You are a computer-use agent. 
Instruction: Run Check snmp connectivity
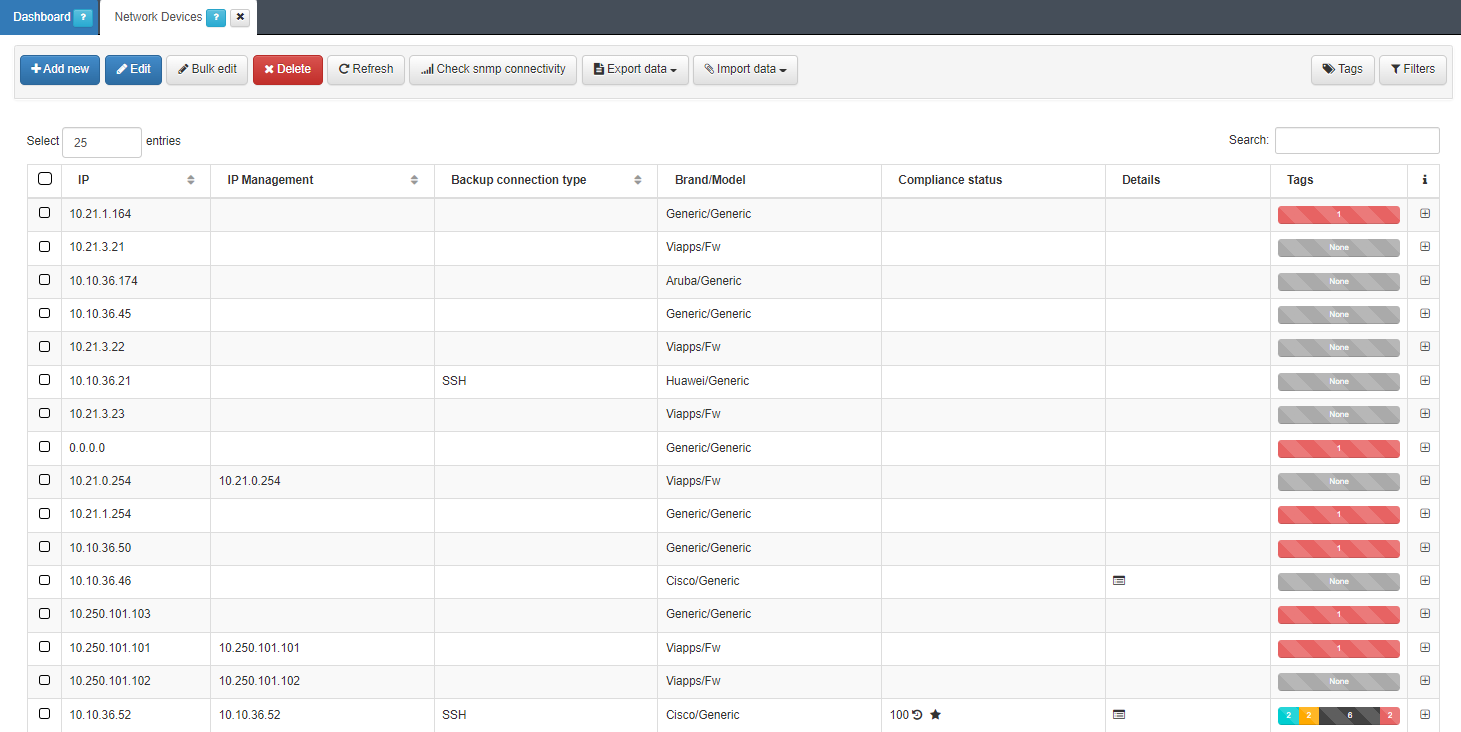pos(493,70)
